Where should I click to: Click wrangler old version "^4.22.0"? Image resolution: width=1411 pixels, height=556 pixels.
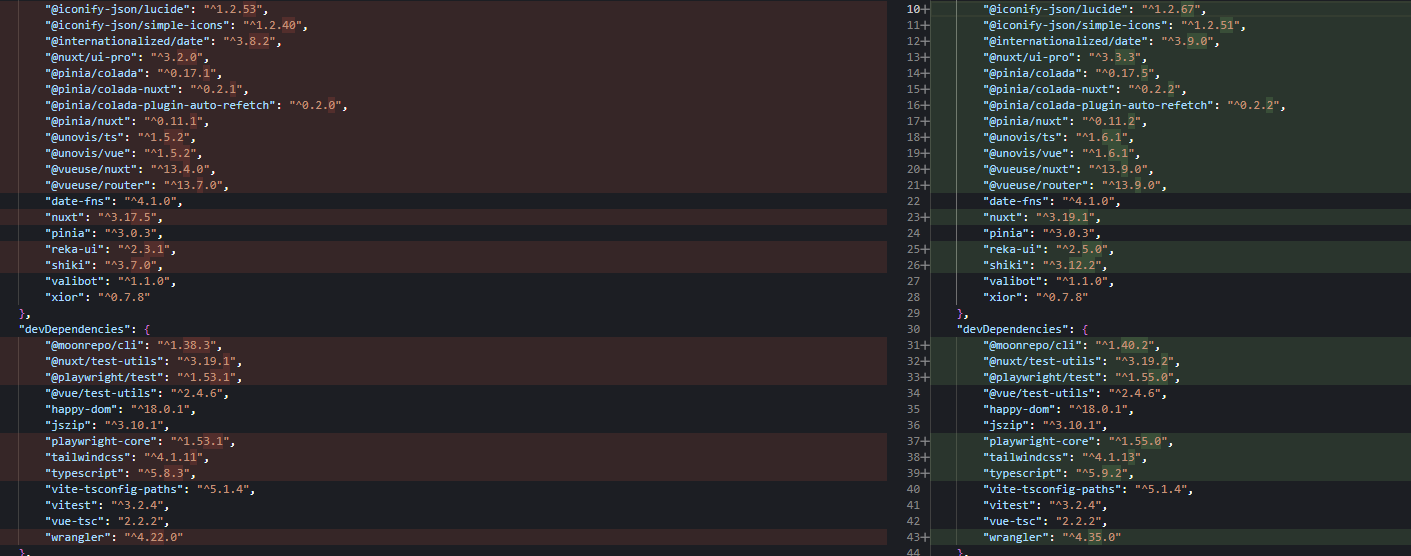click(x=153, y=537)
